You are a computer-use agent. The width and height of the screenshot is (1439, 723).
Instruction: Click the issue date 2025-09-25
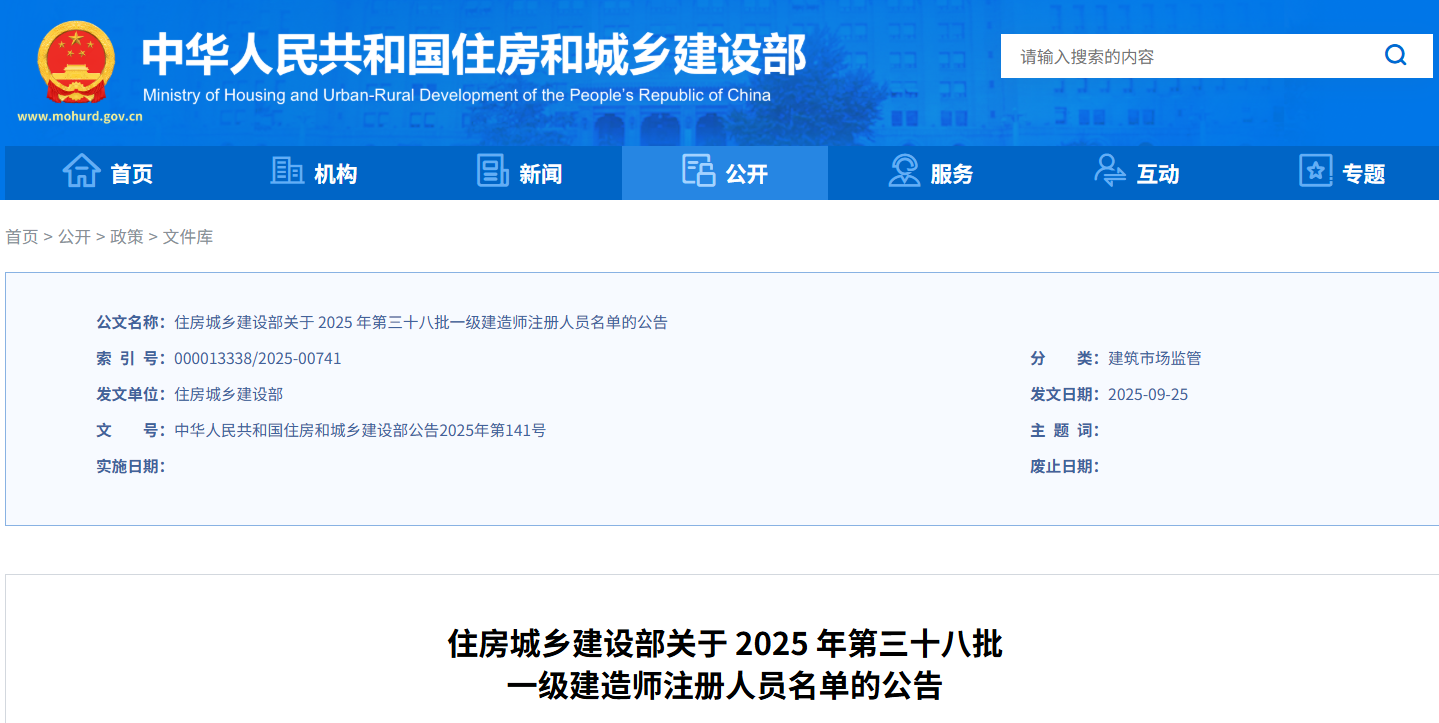click(1148, 394)
